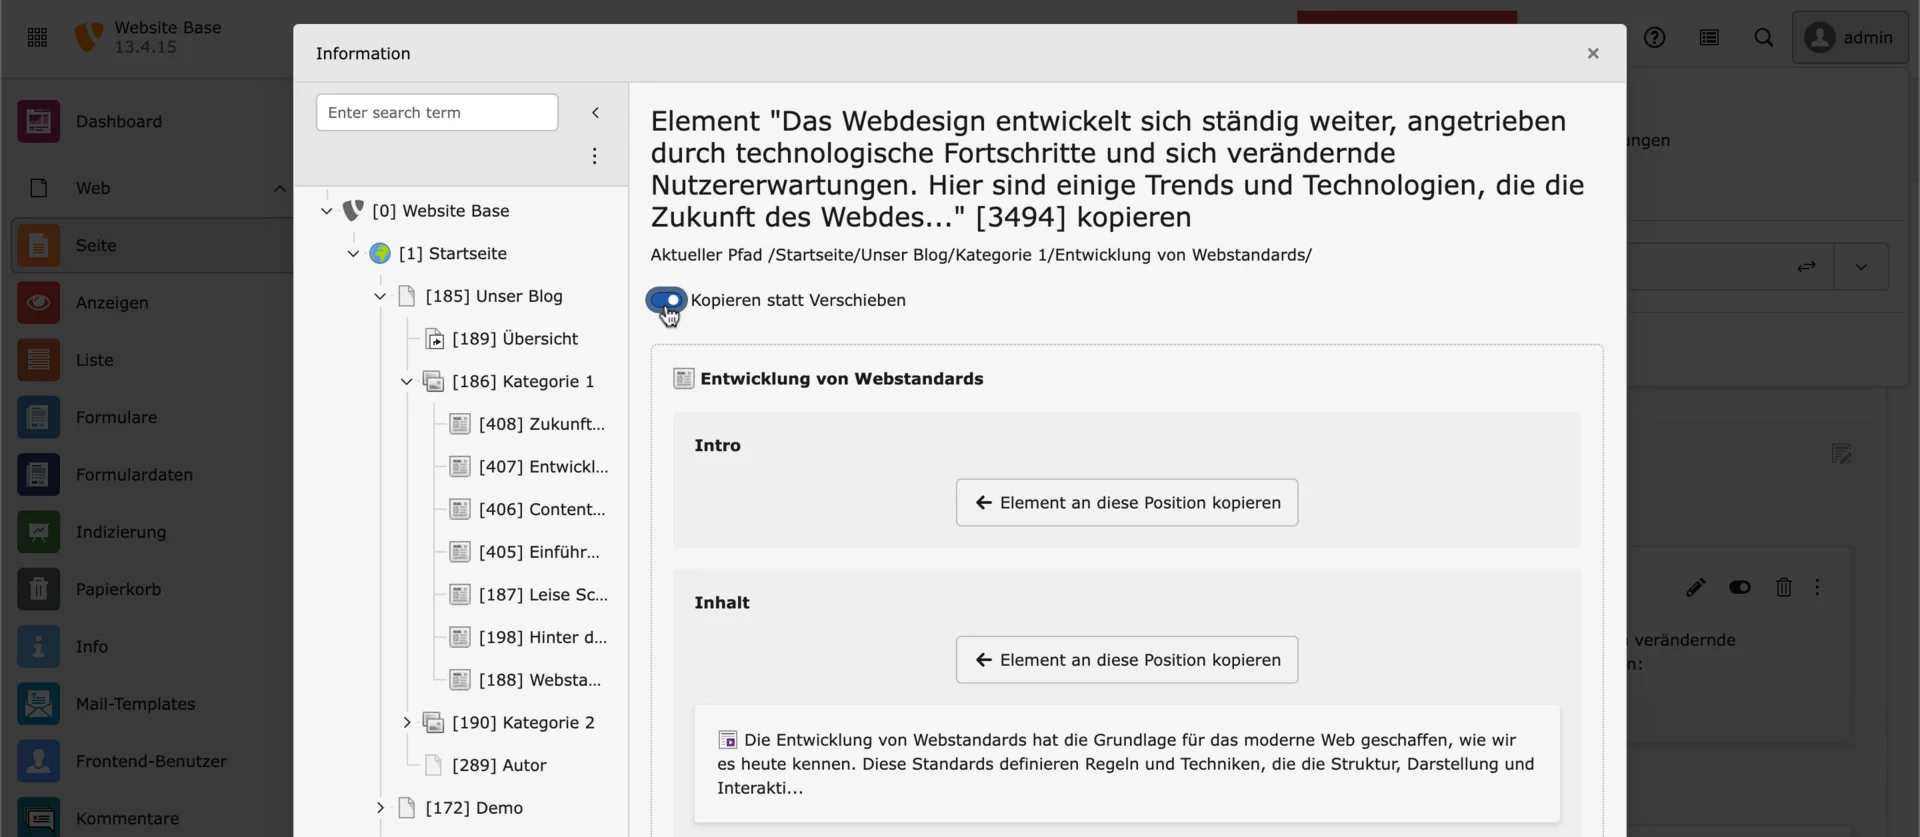The height and width of the screenshot is (837, 1920).
Task: Click the Indizierung module icon
Action: click(x=38, y=532)
